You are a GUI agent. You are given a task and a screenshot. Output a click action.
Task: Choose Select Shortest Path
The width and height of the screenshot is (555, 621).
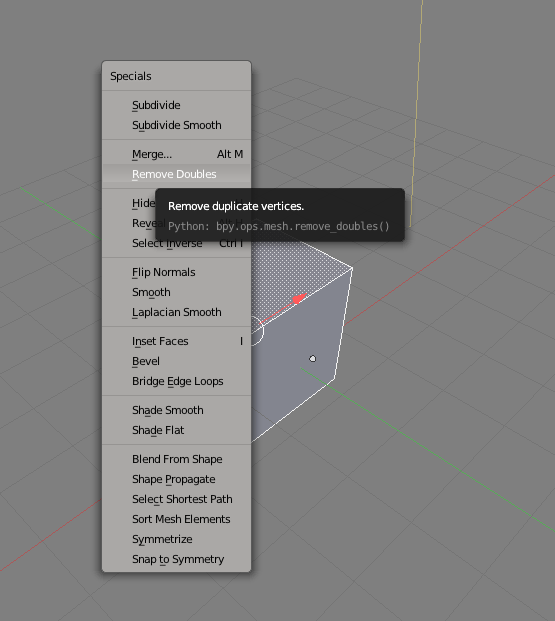[176, 499]
